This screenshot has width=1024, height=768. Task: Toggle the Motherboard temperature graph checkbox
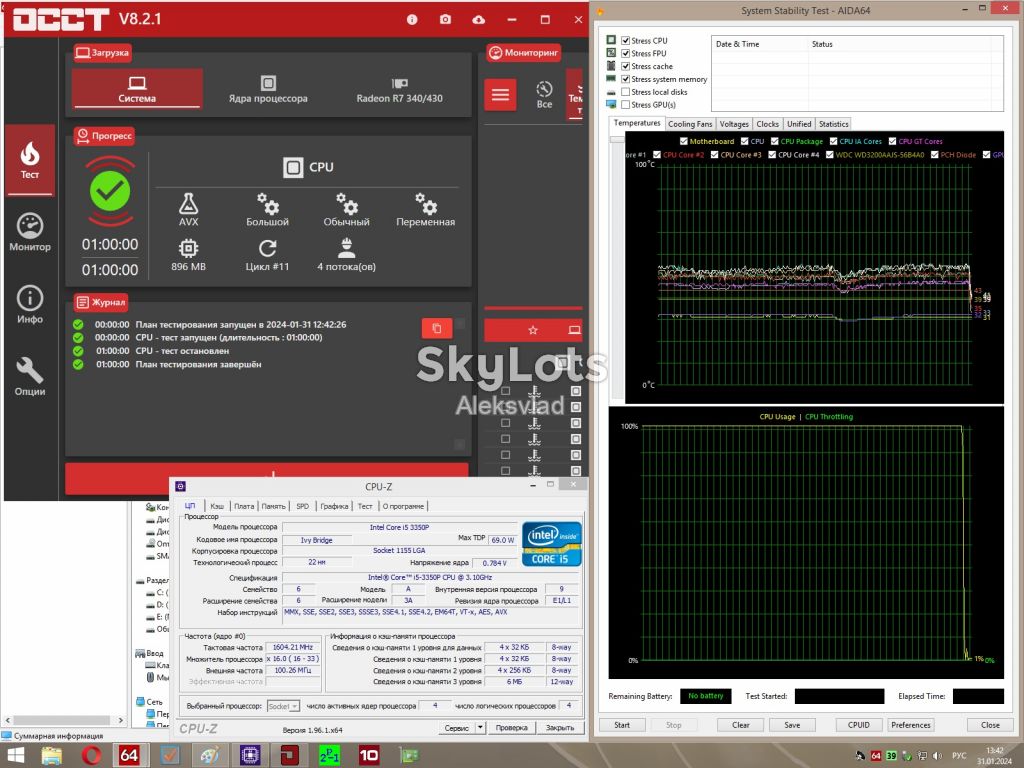[x=684, y=141]
